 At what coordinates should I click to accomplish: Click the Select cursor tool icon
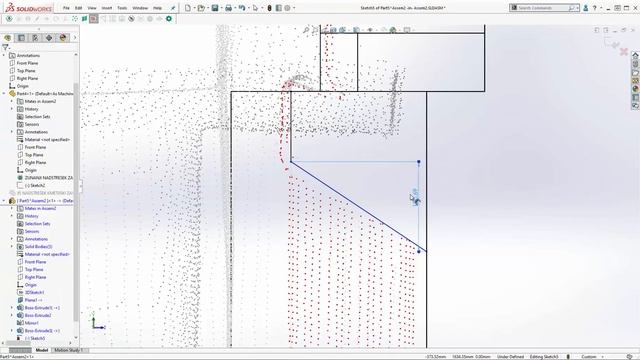click(255, 8)
